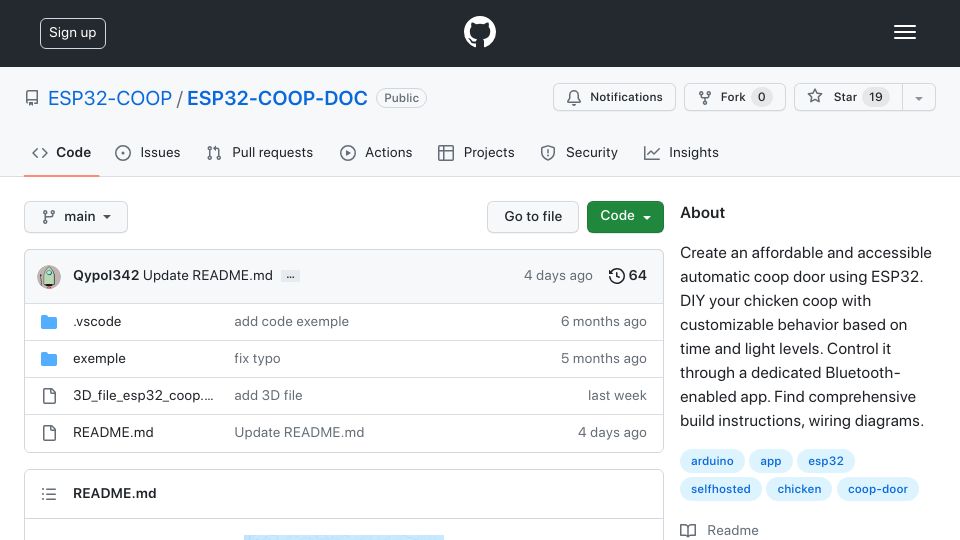960x540 pixels.
Task: Open the Readme link in About
Action: pos(719,530)
